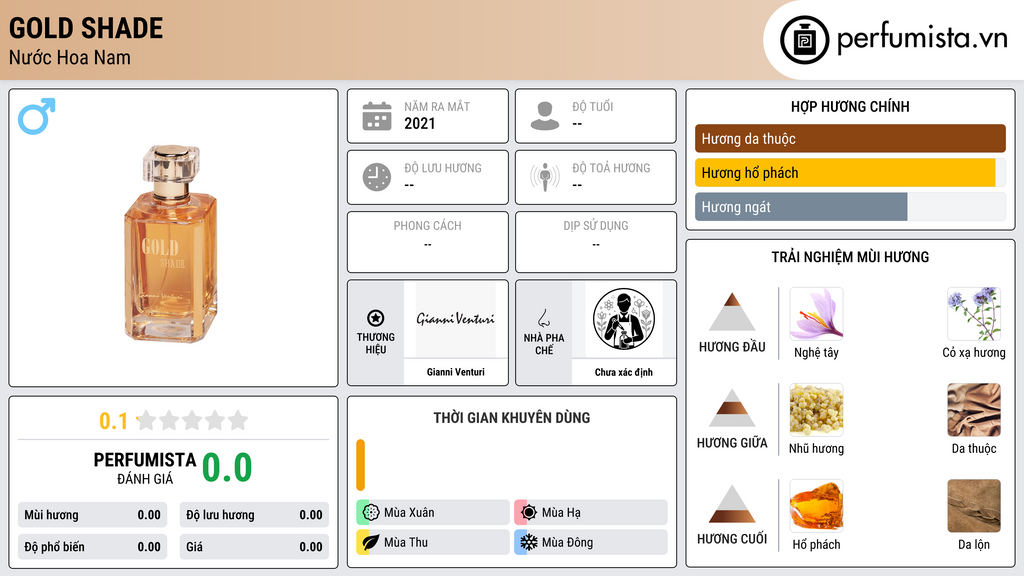Viewport: 1024px width, 576px height.
Task: Select the Mùa Đông season chip
Action: click(x=591, y=542)
